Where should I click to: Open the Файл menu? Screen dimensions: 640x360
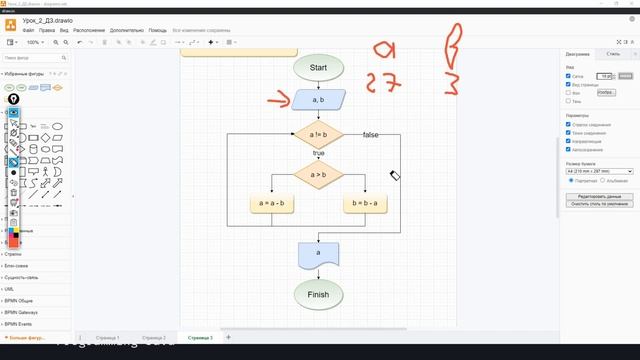click(28, 30)
